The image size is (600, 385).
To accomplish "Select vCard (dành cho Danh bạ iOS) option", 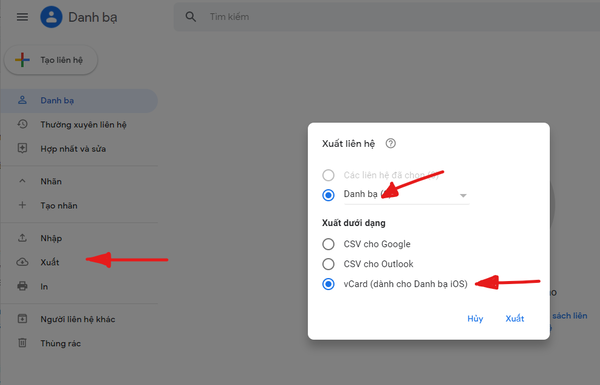I will click(x=328, y=284).
